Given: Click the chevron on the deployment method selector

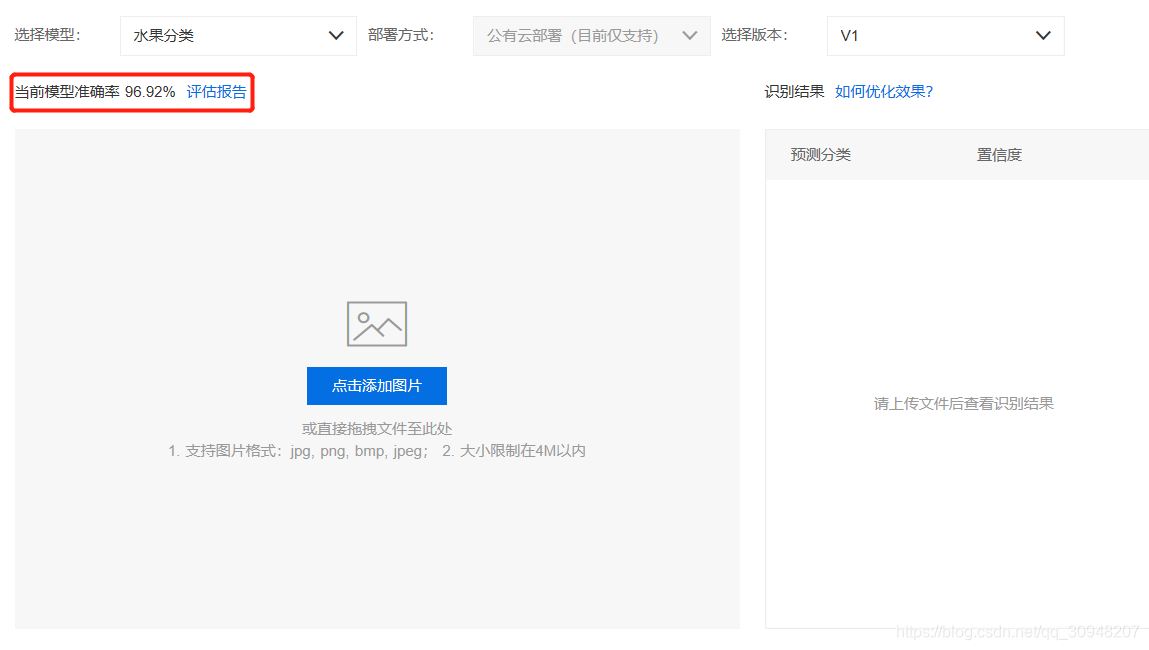Looking at the screenshot, I should point(689,35).
